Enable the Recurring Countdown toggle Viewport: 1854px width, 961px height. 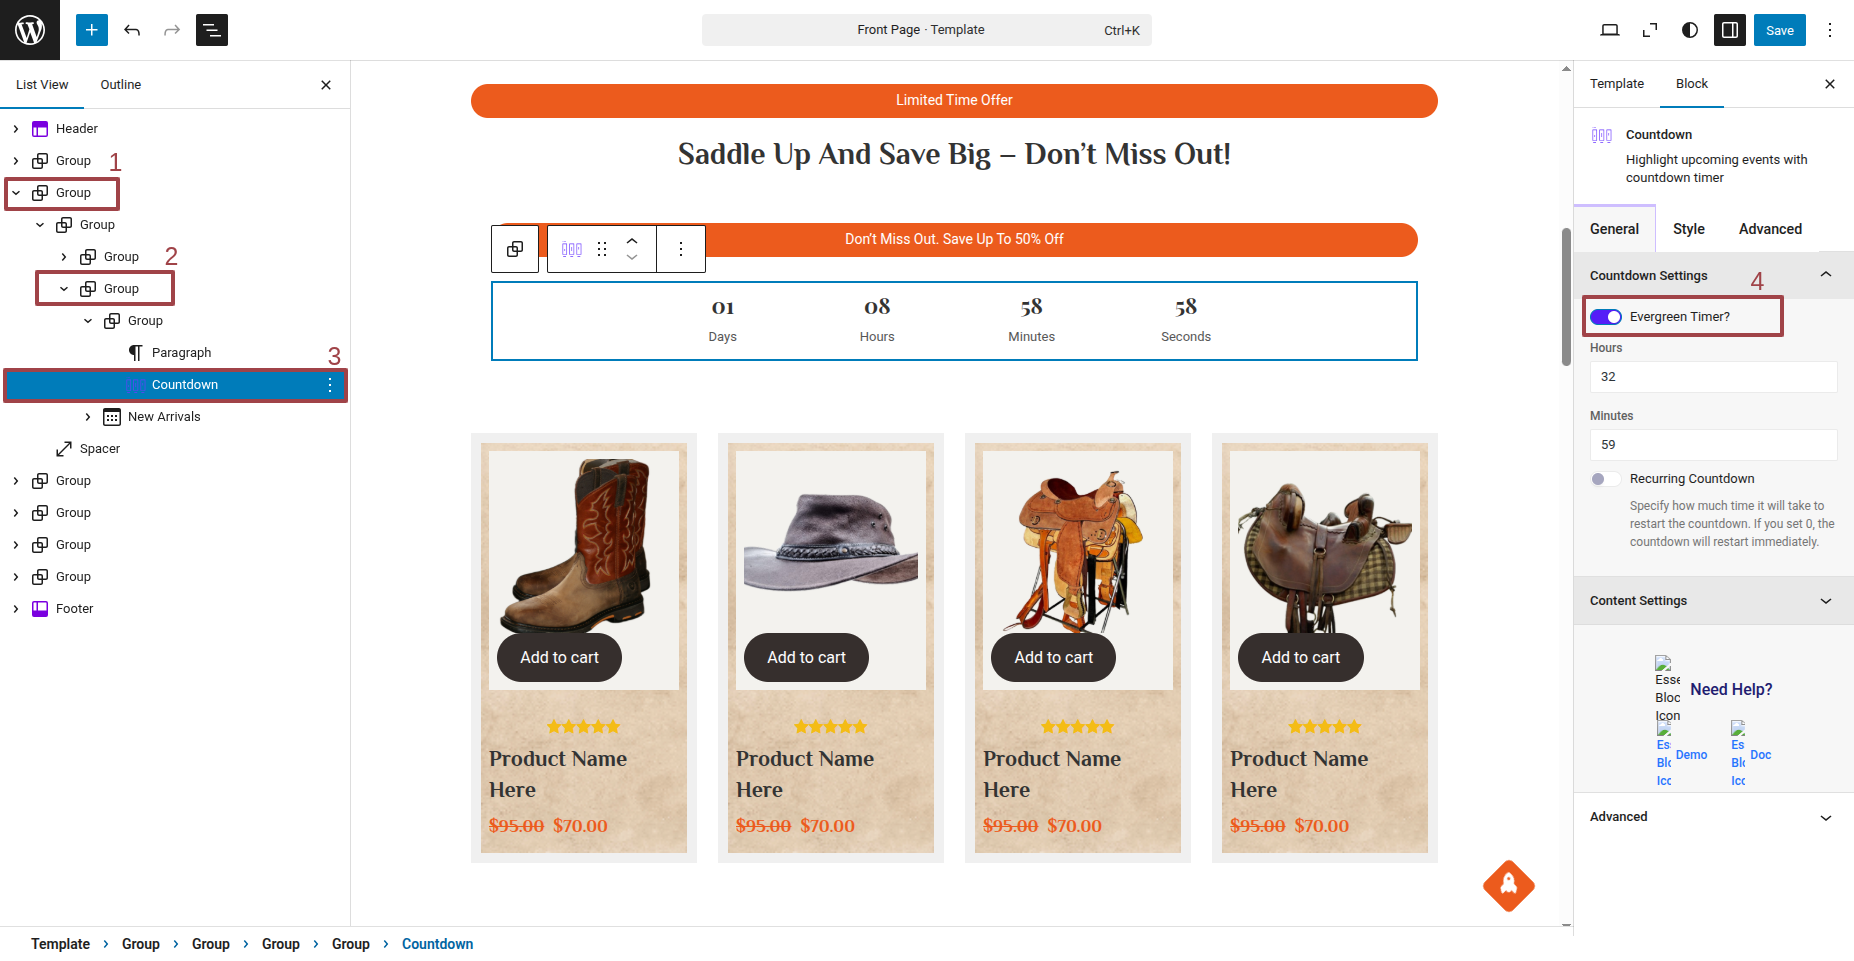click(x=1604, y=479)
